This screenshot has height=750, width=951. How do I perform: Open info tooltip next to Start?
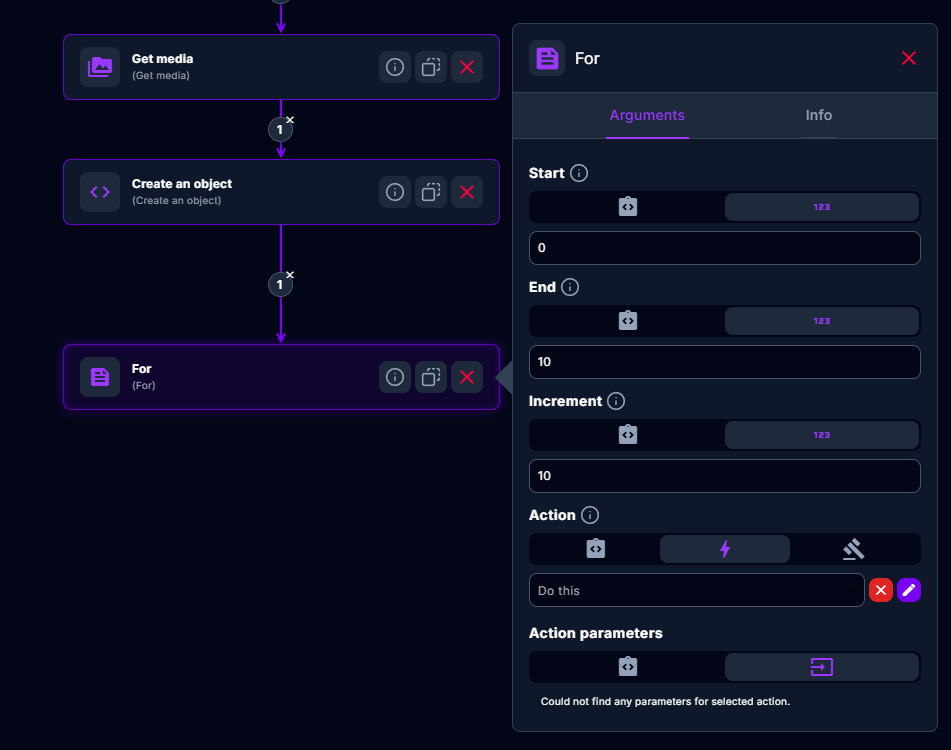pyautogui.click(x=579, y=173)
